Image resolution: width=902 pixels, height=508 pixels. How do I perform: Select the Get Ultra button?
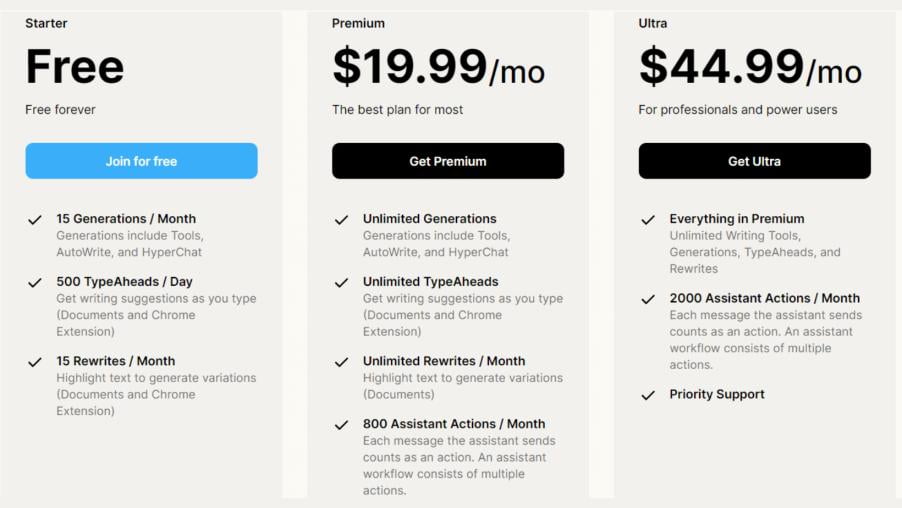754,161
